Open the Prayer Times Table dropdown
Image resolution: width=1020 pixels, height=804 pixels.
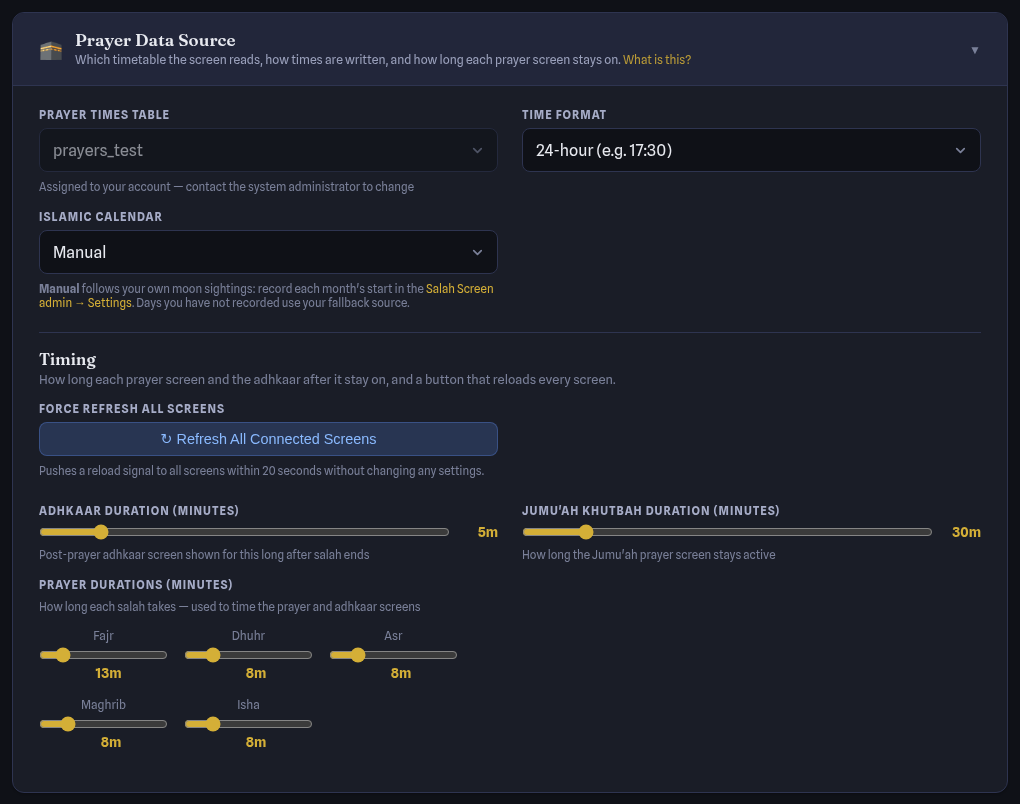[268, 150]
